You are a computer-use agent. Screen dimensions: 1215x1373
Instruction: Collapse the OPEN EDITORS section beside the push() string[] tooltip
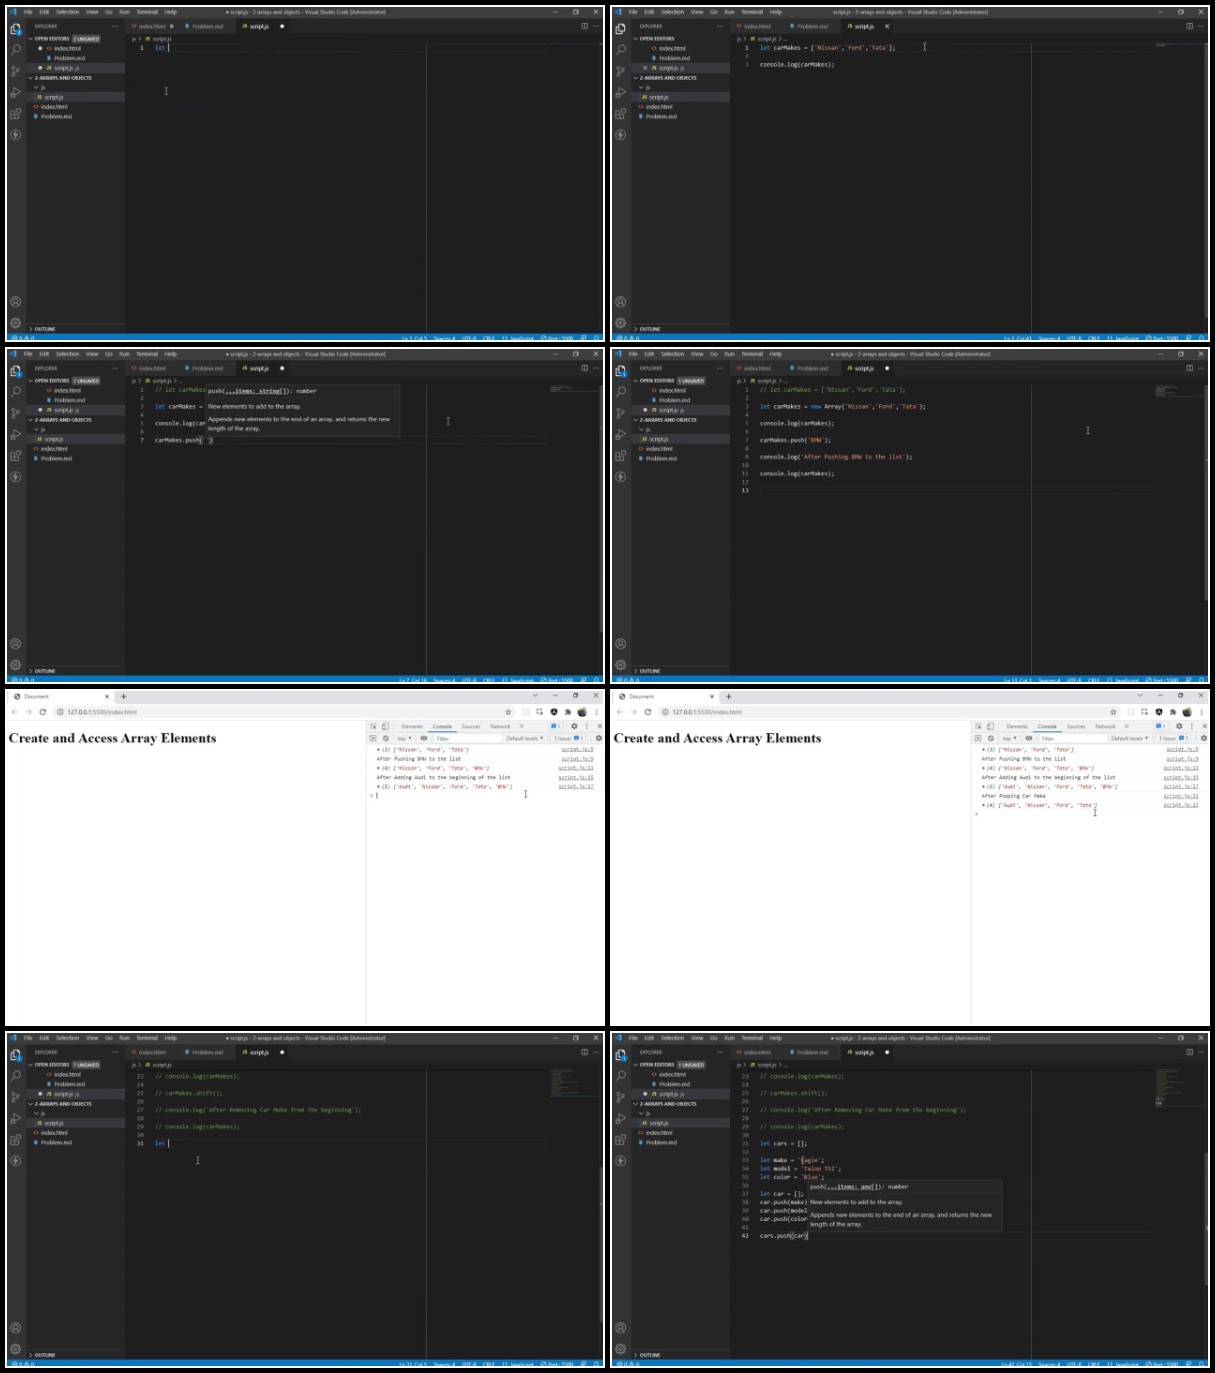click(x=50, y=381)
